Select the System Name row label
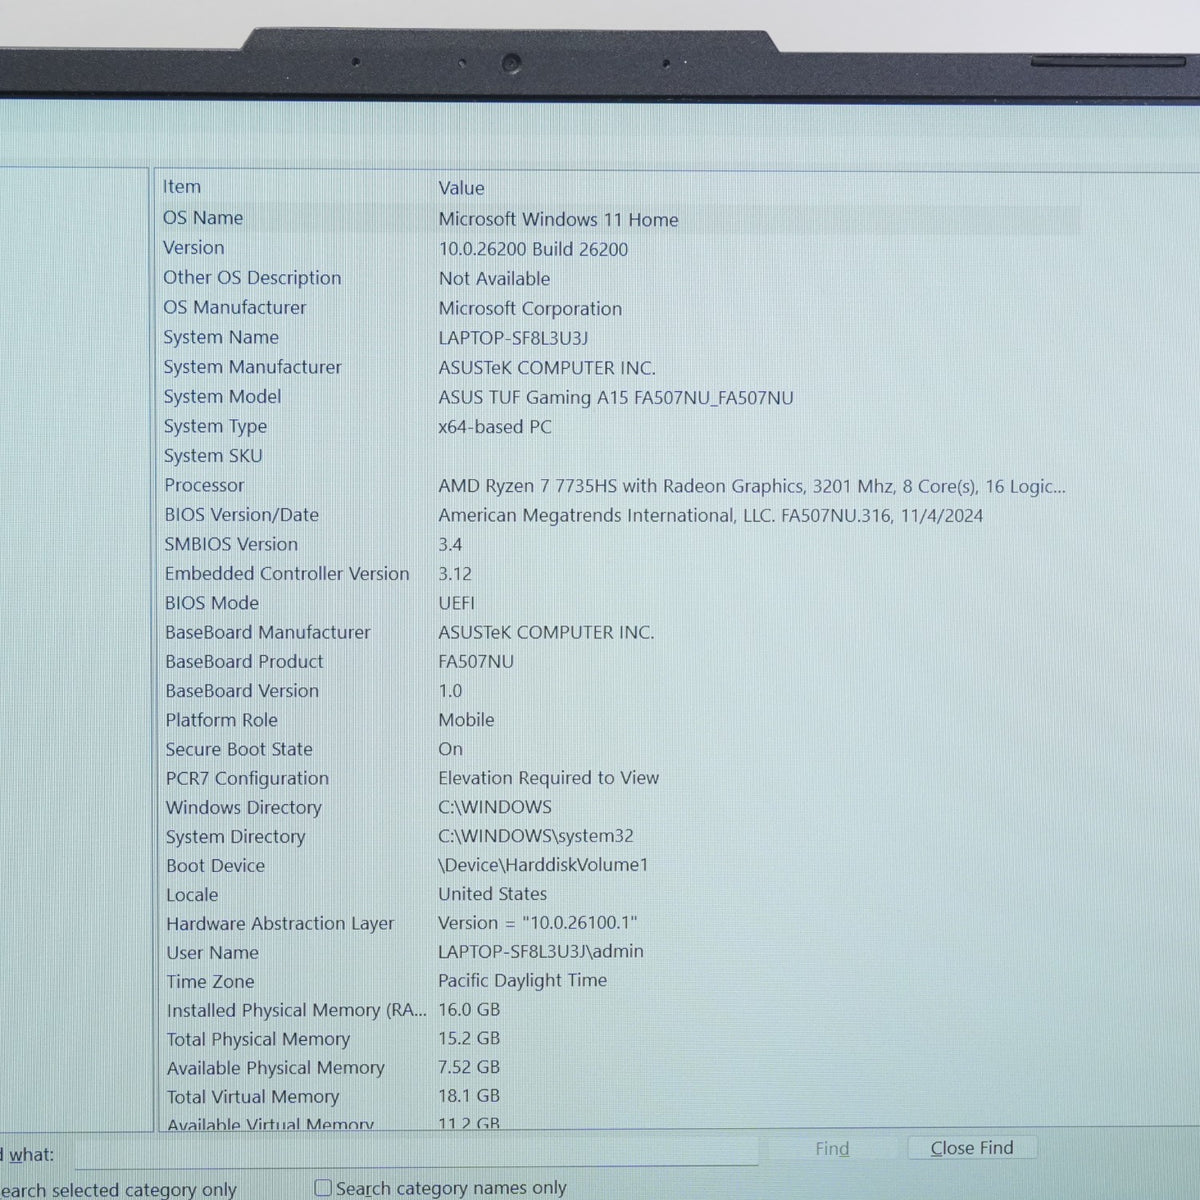 point(221,337)
